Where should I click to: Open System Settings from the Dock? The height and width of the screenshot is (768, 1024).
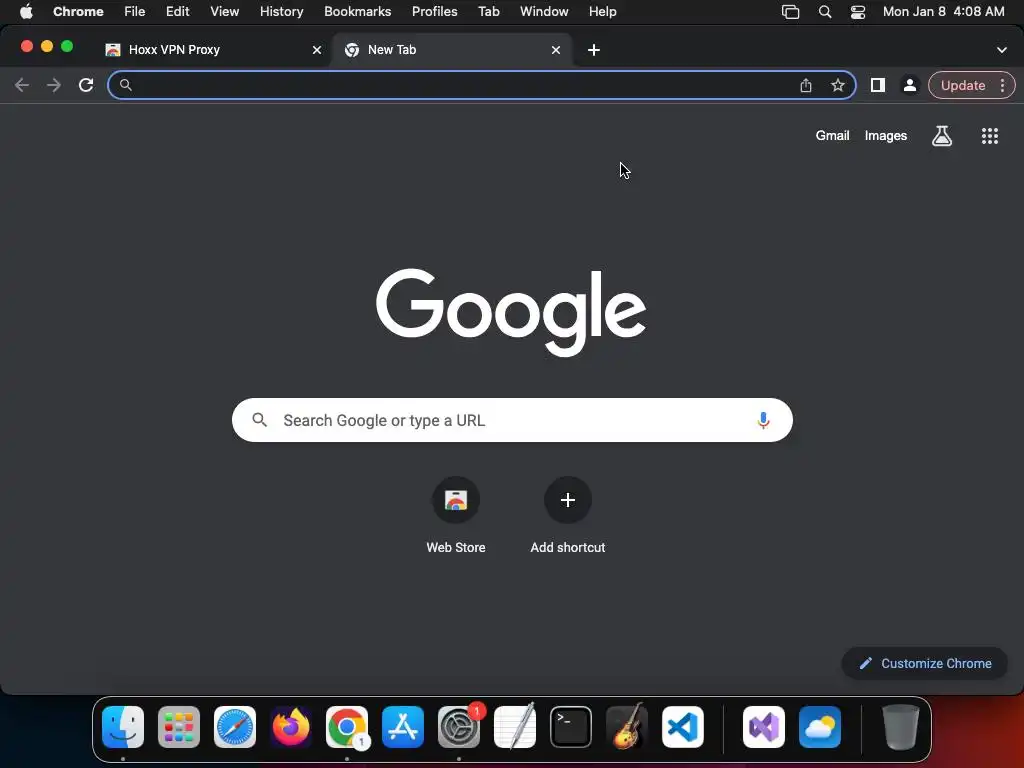tap(458, 727)
